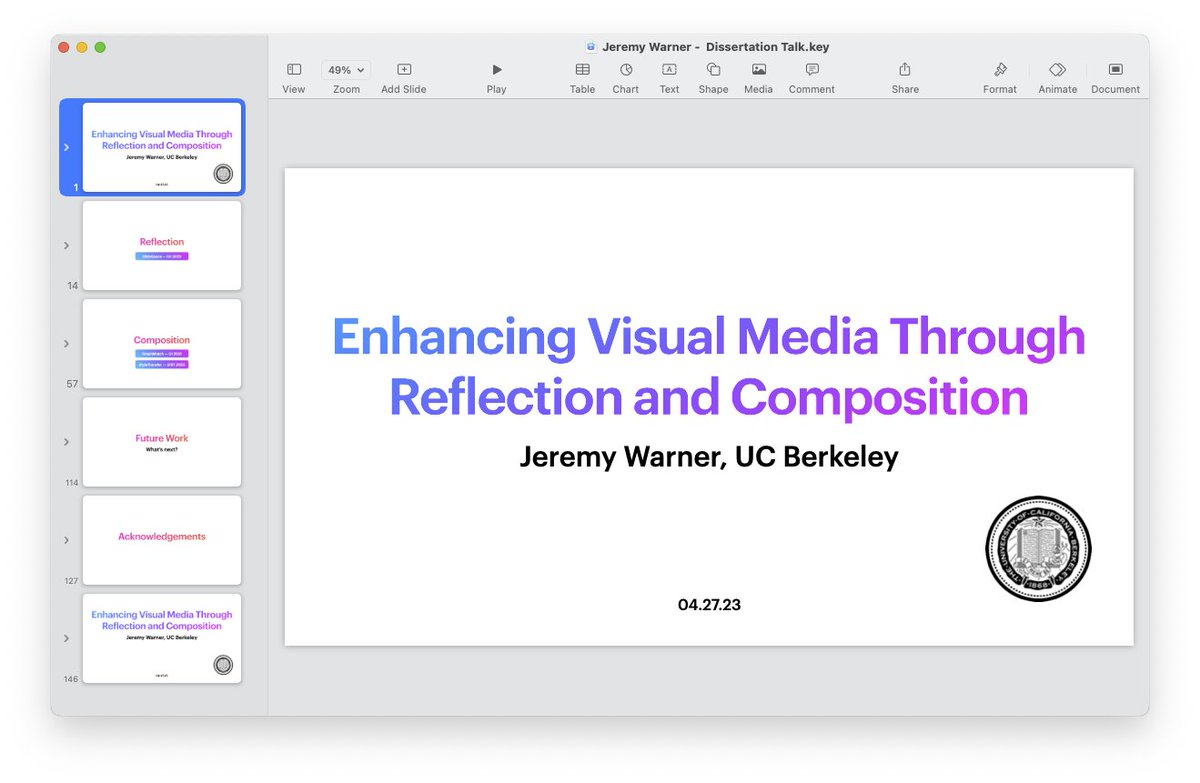Add a Comment to the slide
Screen dimensions: 1200x783
click(812, 78)
